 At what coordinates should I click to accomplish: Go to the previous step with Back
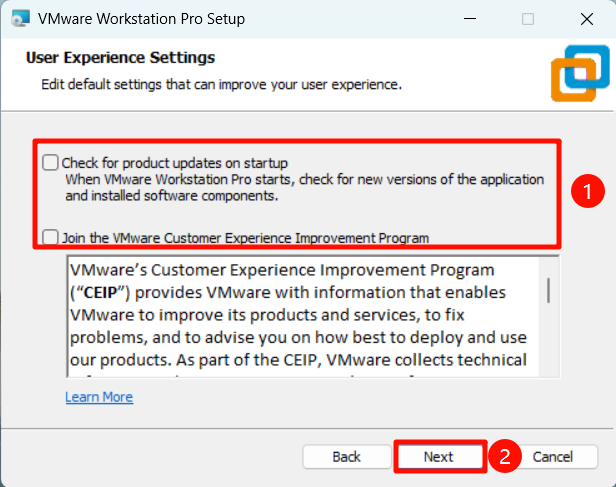(346, 457)
